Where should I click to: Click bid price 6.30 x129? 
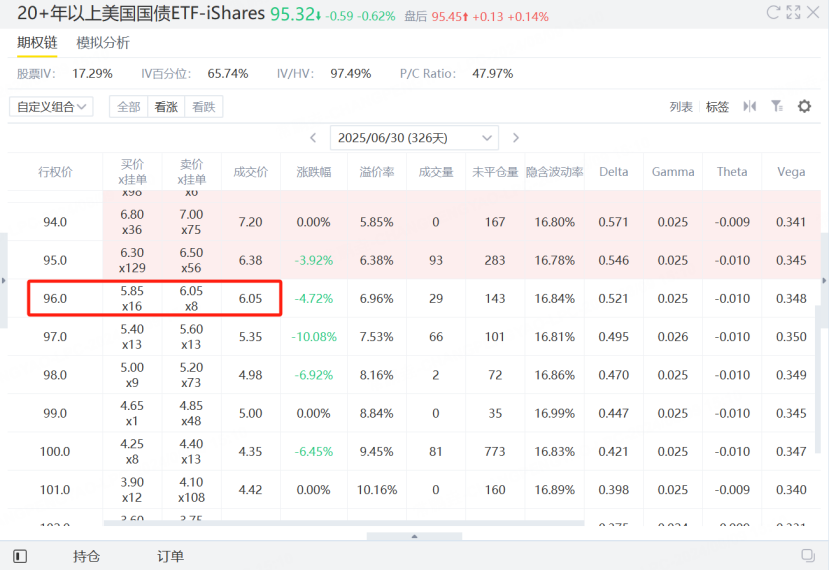coord(132,260)
